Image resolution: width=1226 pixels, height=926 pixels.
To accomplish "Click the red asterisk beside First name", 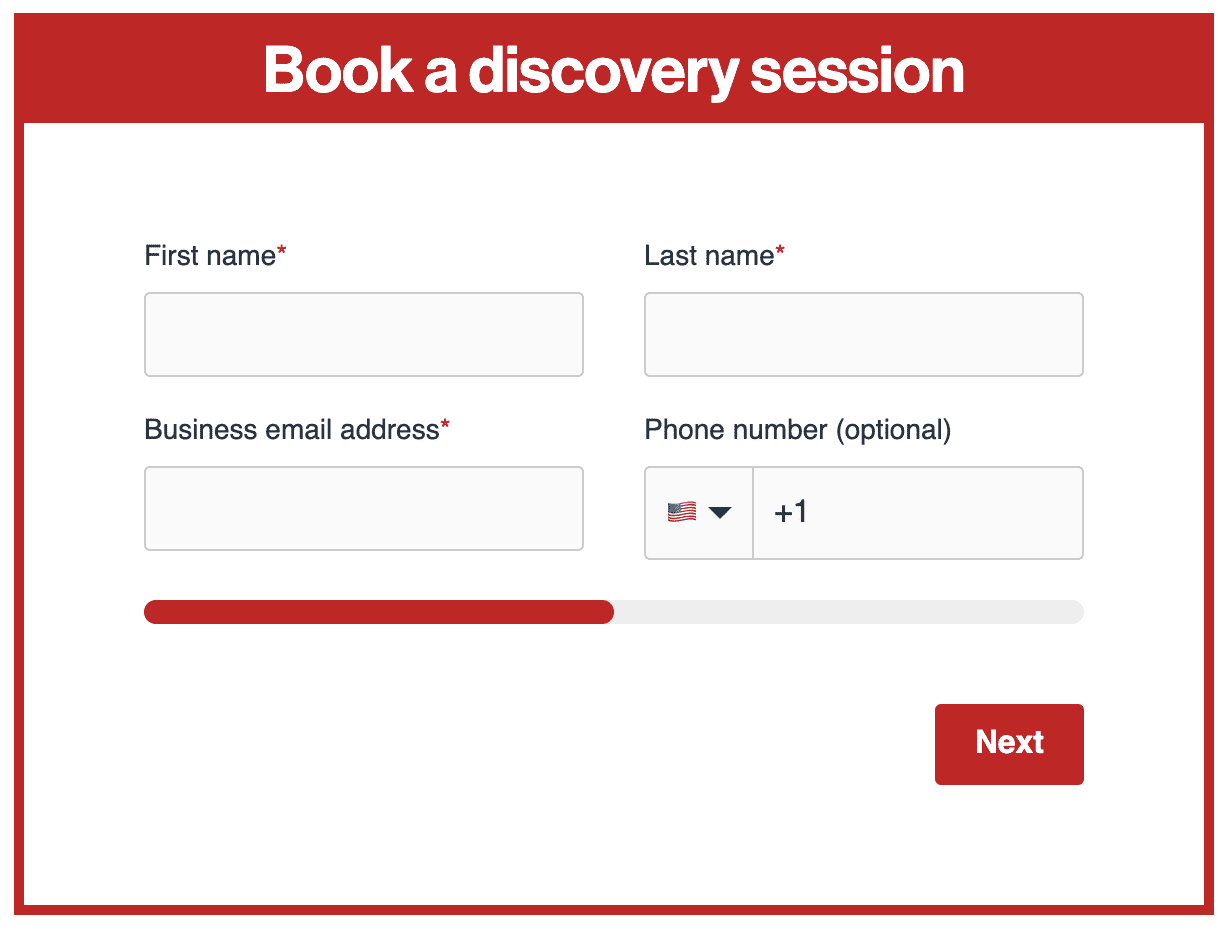I will [x=281, y=254].
